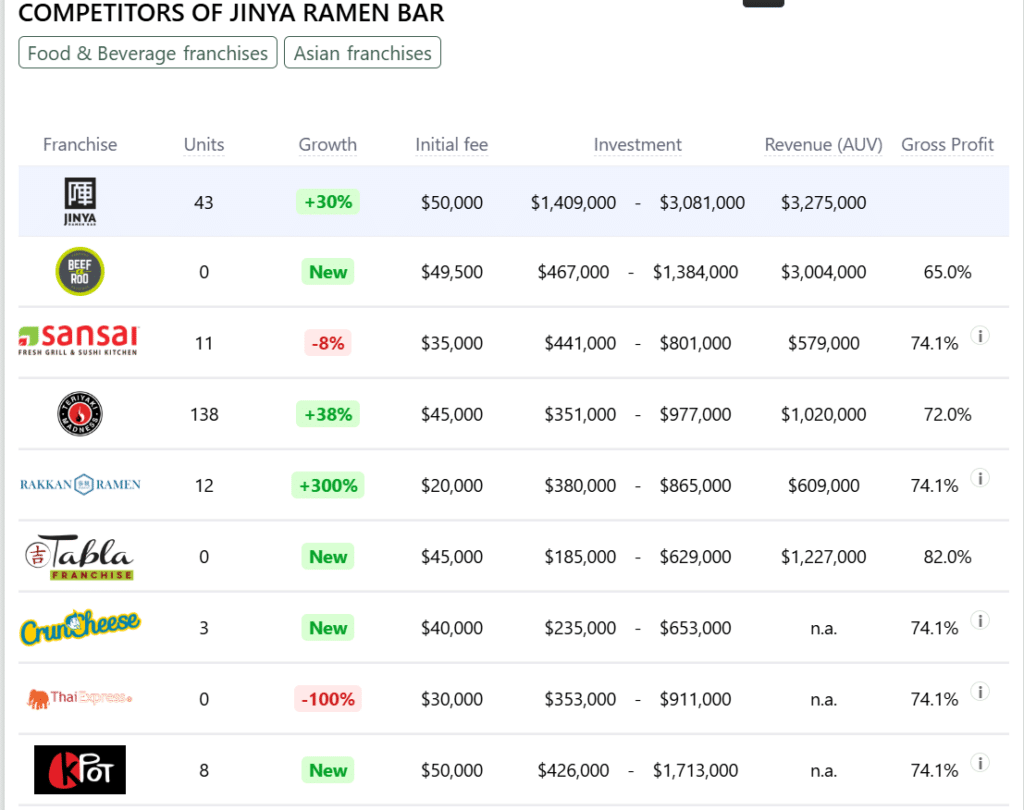Click Beef-a-Roo's New growth badge
1024x810 pixels.
click(328, 272)
